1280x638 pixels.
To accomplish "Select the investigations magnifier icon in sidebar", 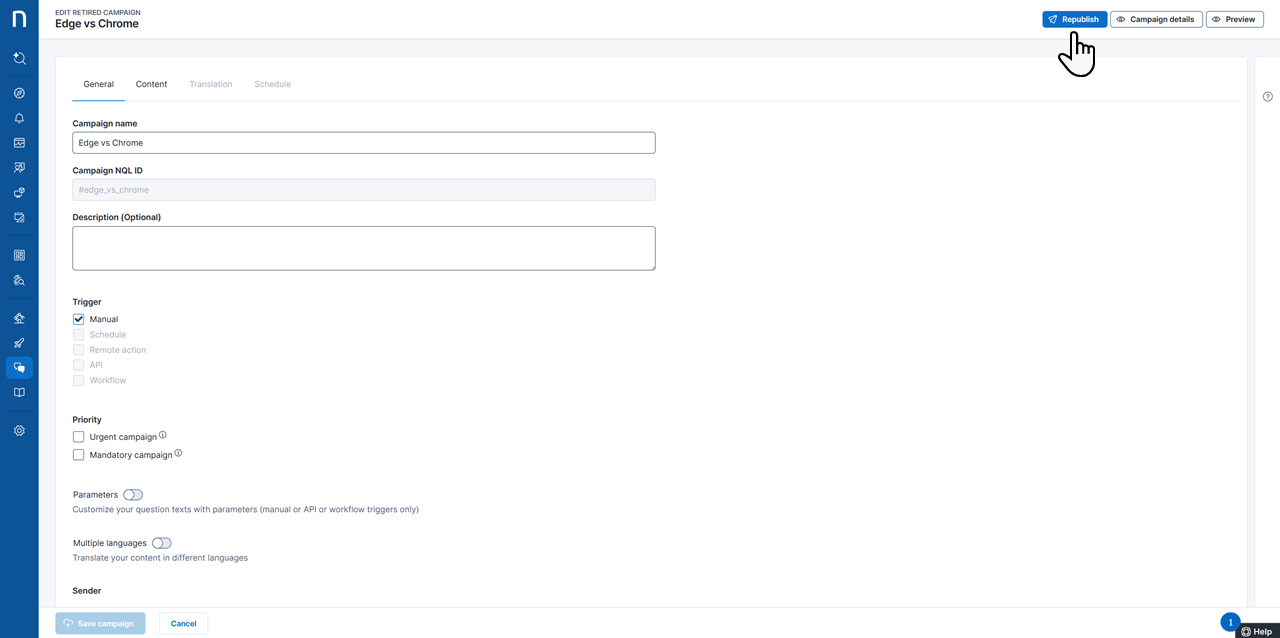I will (19, 280).
